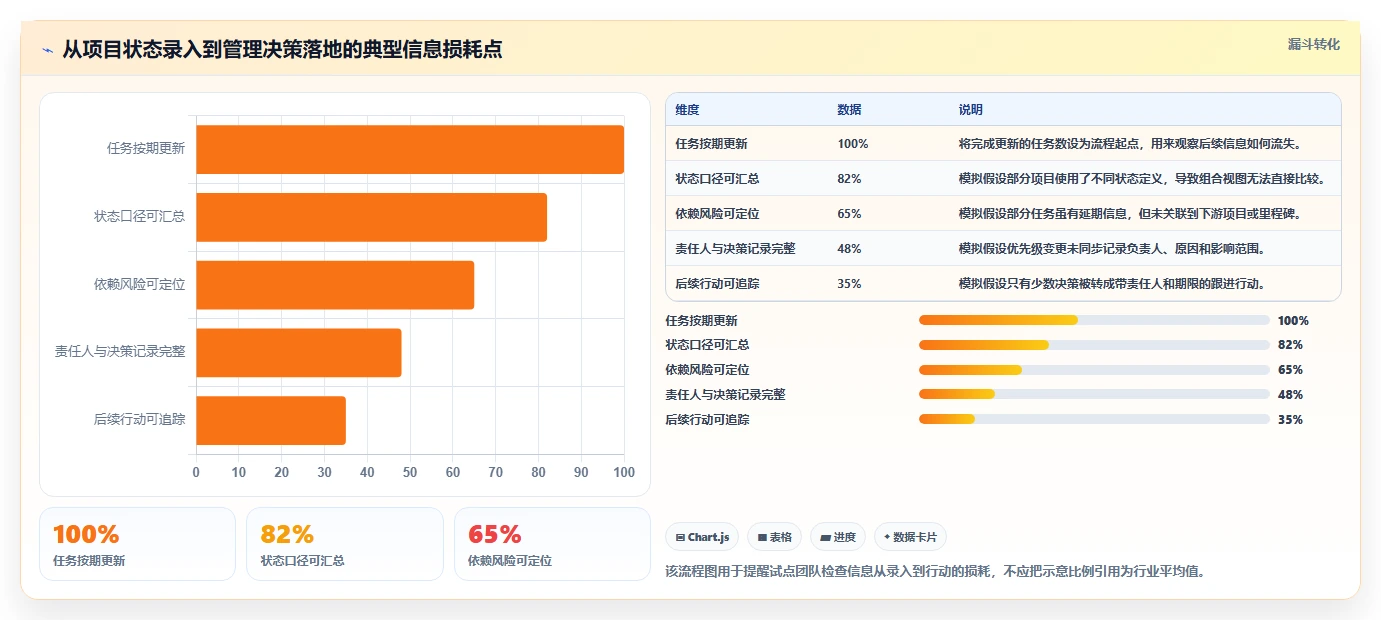Click the 48% value in the table
The width and height of the screenshot is (1381, 620).
[x=850, y=249]
